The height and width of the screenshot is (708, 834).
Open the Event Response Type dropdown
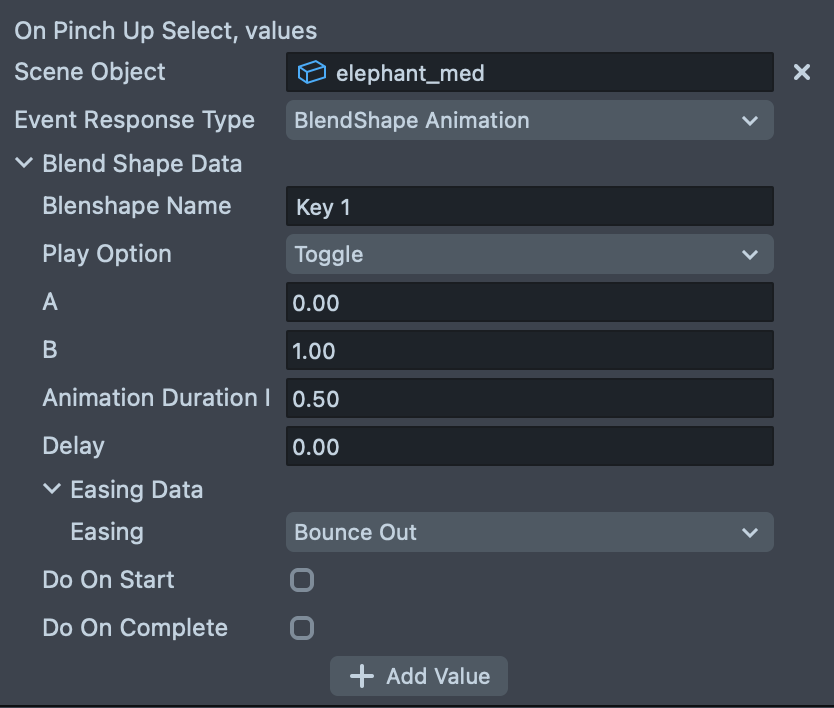tap(529, 120)
